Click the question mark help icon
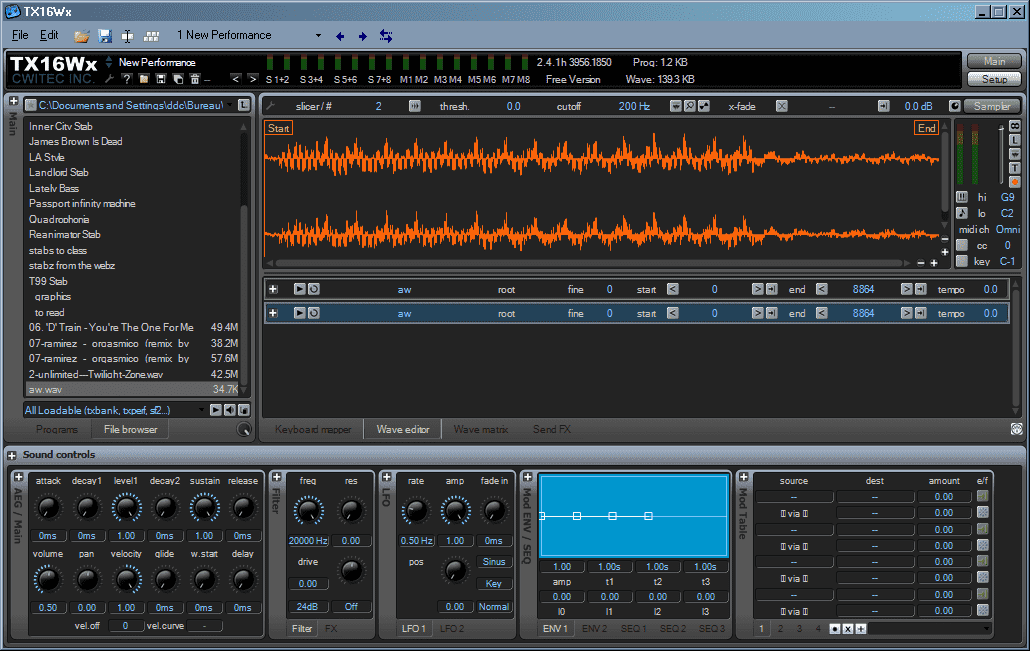Screen dimensions: 1030x651 [x=127, y=78]
